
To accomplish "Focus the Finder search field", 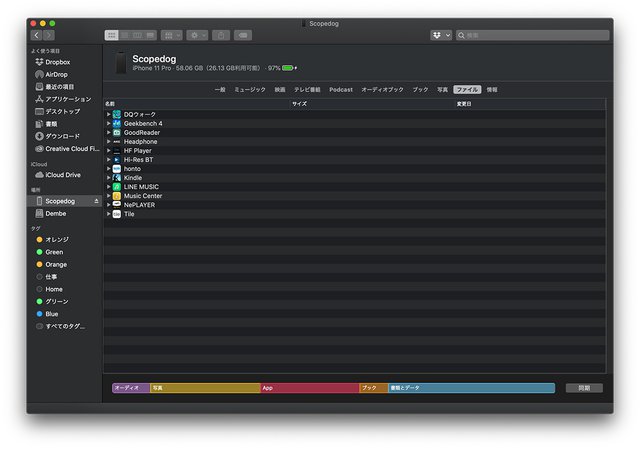I will coord(532,36).
